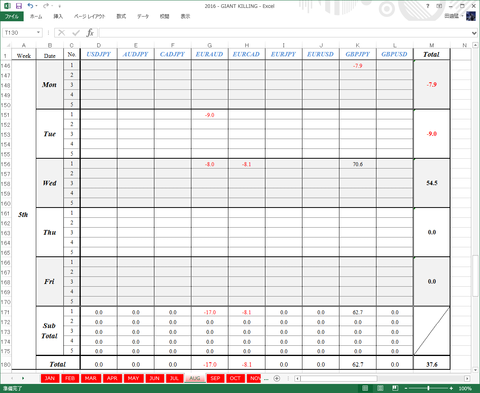Click the vertical scrollbar up arrow
Screen dimensions: 480x393
[x=475, y=45]
